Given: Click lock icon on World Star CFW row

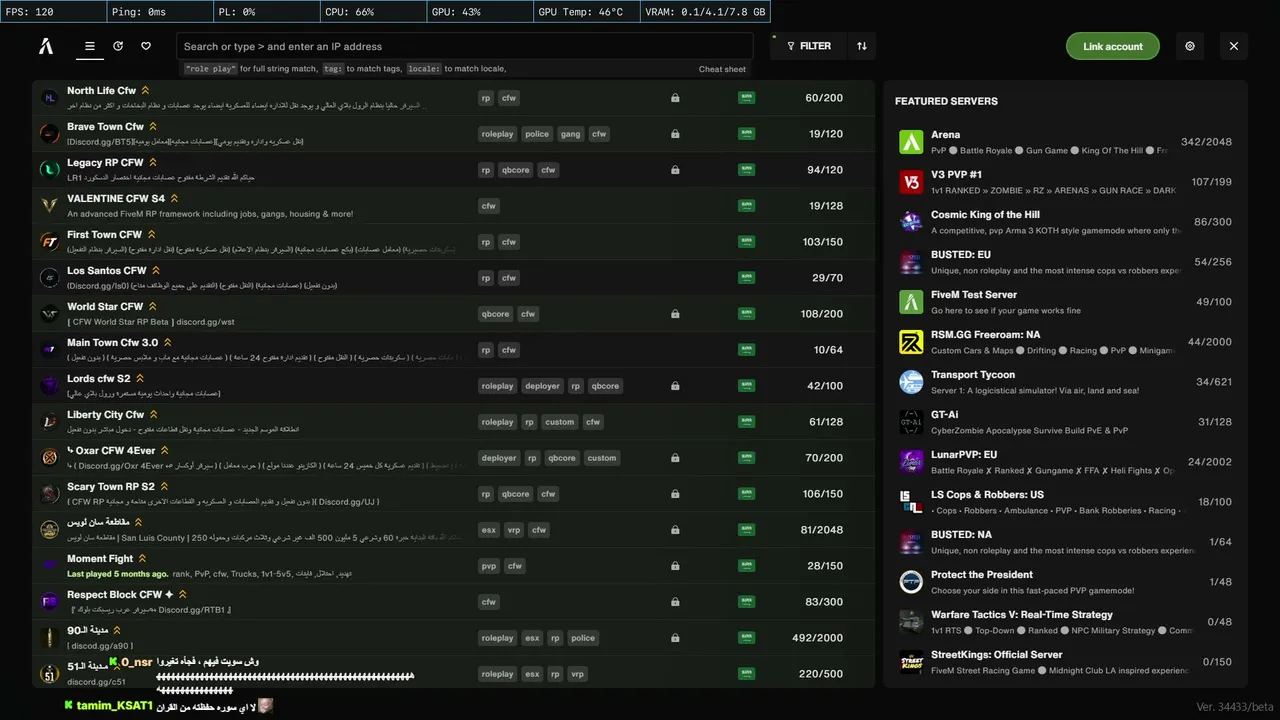Looking at the screenshot, I should click(675, 314).
